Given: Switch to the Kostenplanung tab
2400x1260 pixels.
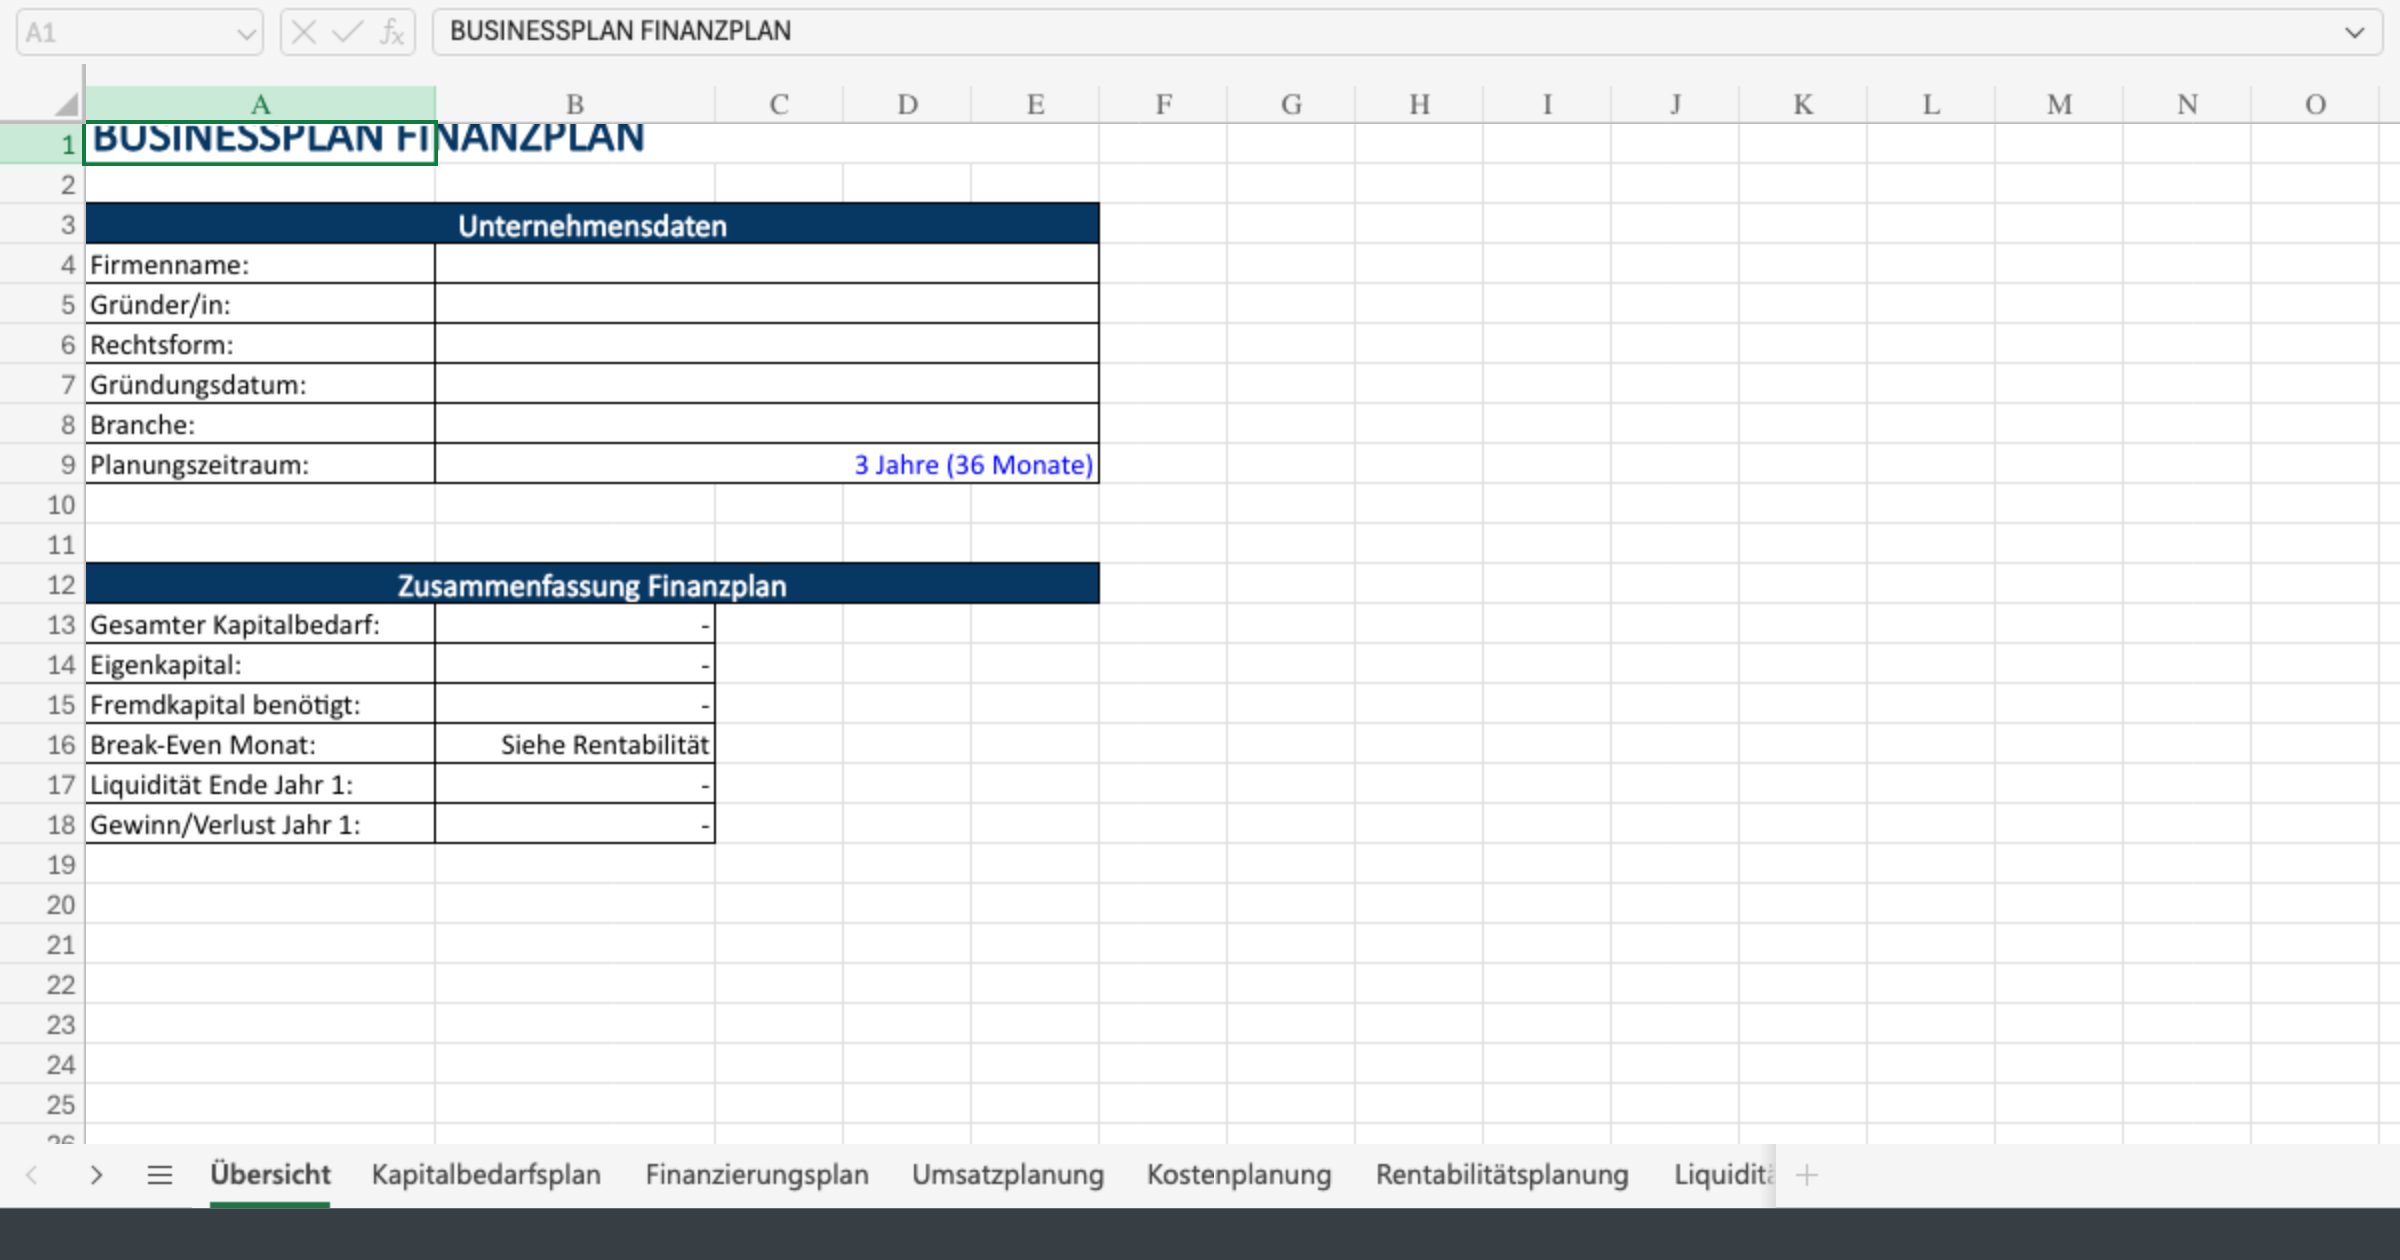Looking at the screenshot, I should point(1239,1175).
